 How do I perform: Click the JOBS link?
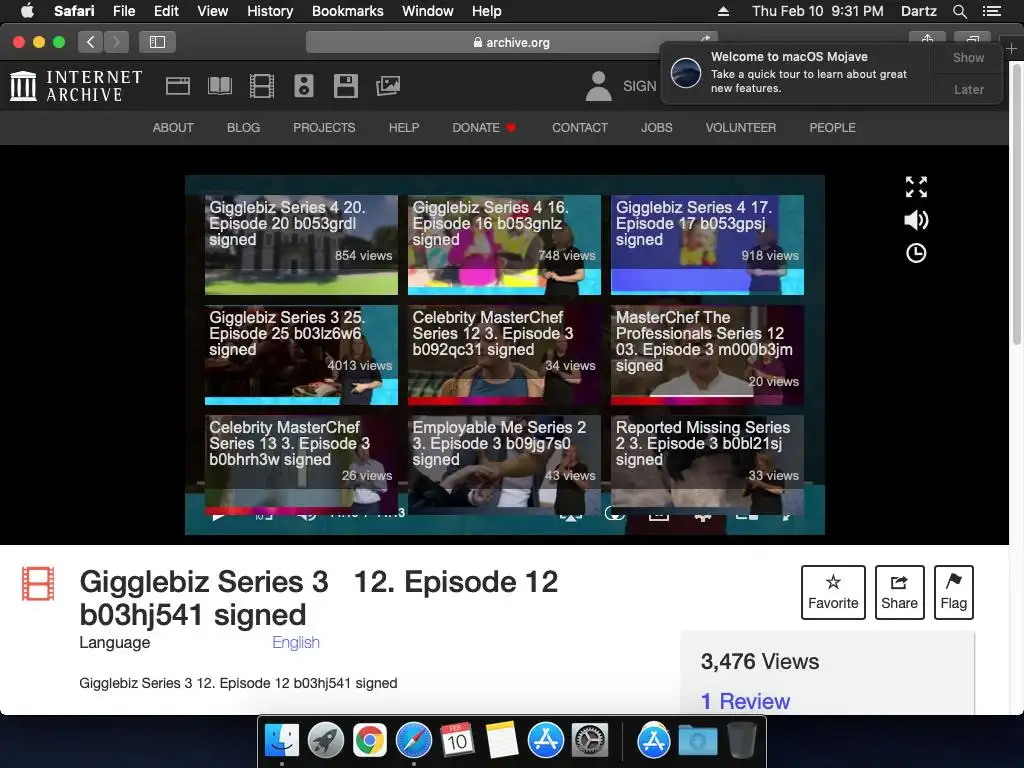click(656, 127)
